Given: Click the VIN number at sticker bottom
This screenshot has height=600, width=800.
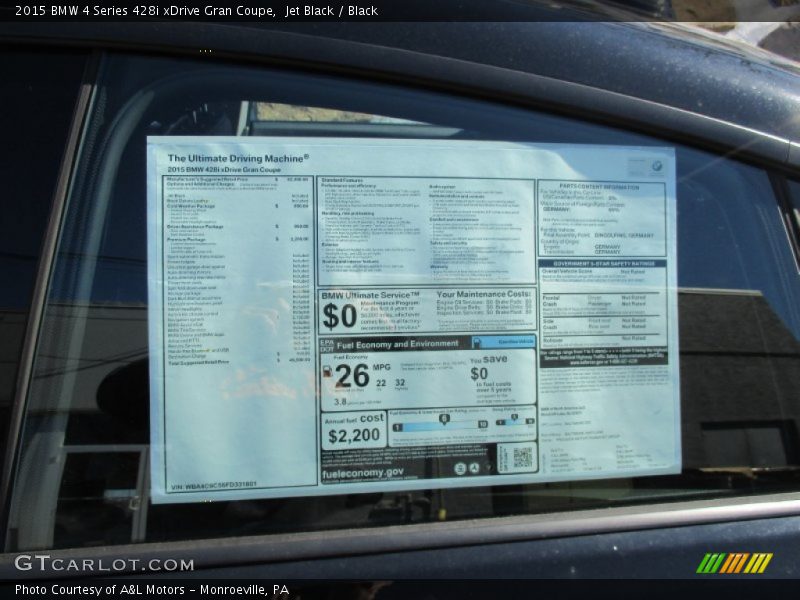Looking at the screenshot, I should point(214,485).
